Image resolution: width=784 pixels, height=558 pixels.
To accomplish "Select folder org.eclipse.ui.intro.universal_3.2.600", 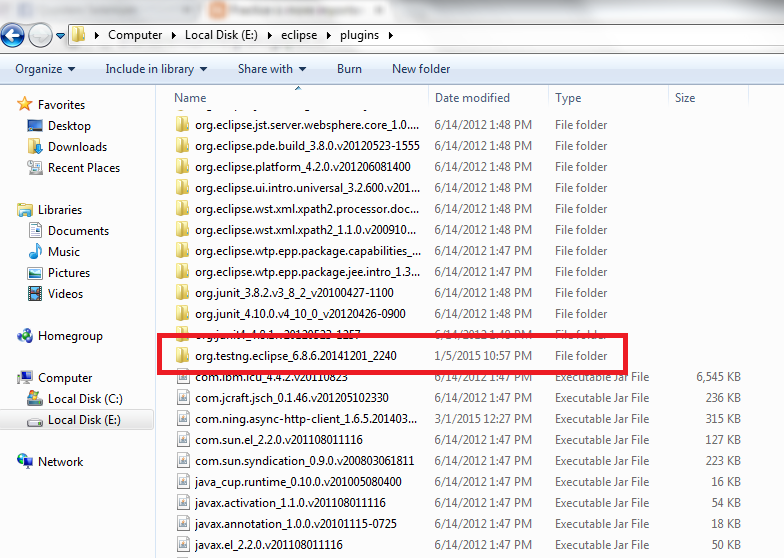I will coord(307,188).
